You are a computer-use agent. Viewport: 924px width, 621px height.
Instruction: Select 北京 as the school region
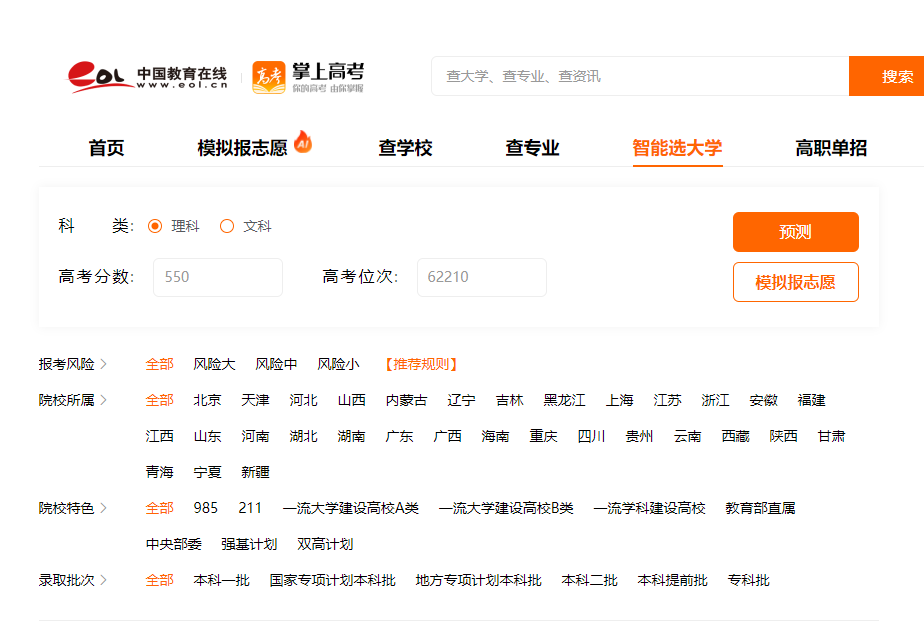pos(207,399)
